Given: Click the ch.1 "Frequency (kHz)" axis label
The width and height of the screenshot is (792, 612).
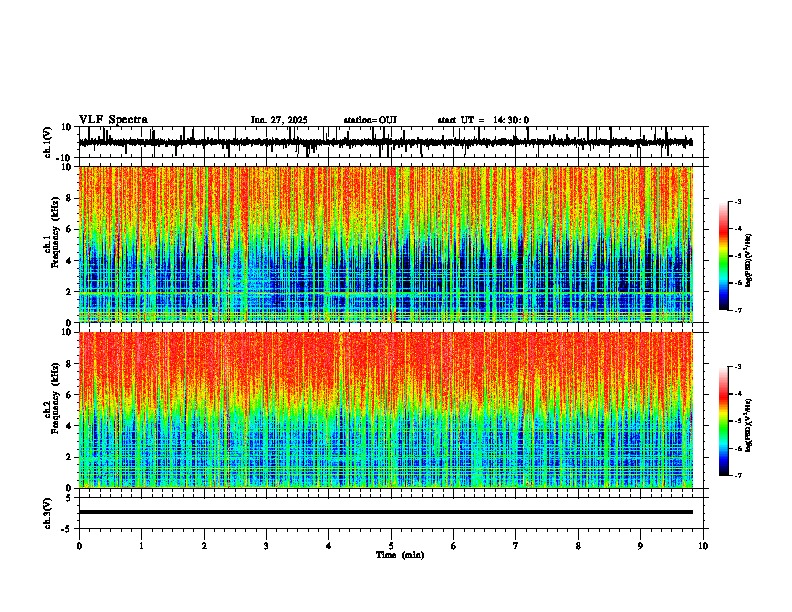Looking at the screenshot, I should click(x=56, y=231).
